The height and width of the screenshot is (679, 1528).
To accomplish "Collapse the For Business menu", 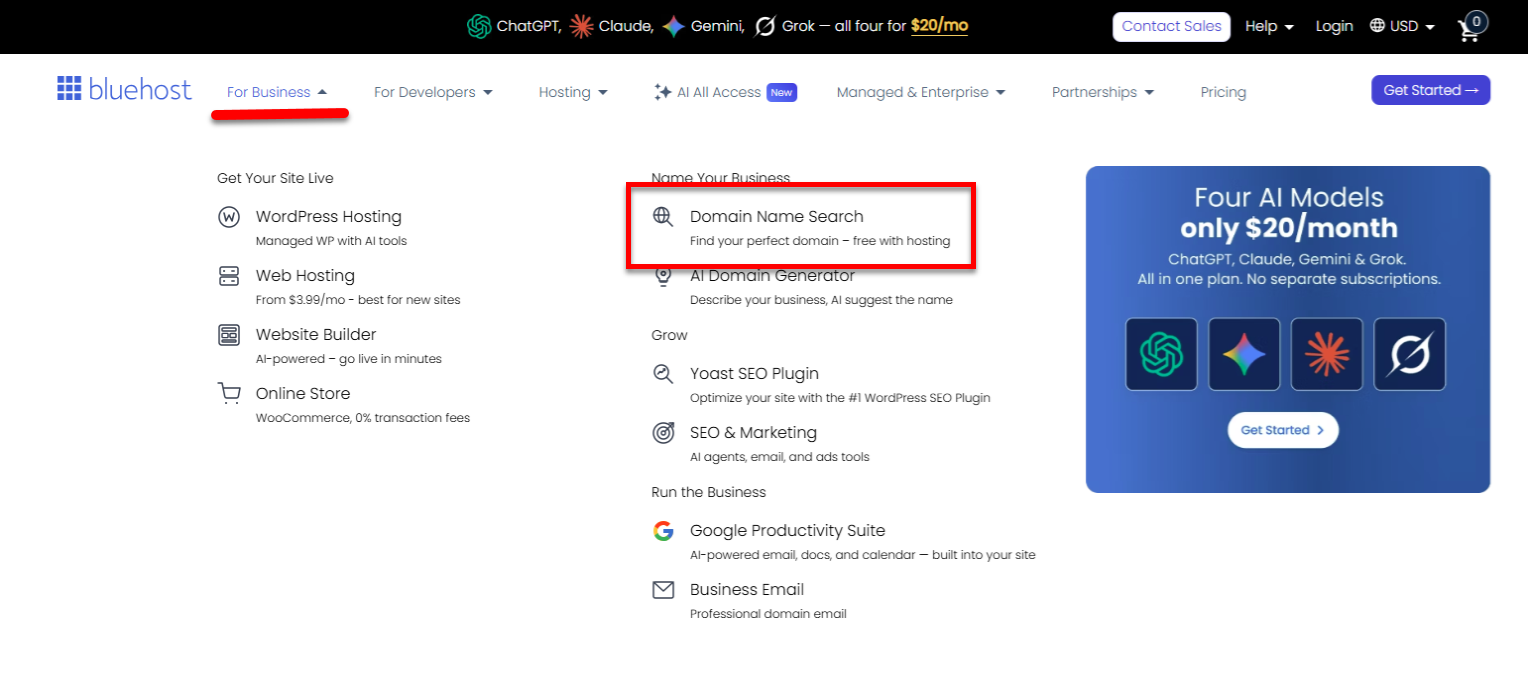I will 277,92.
